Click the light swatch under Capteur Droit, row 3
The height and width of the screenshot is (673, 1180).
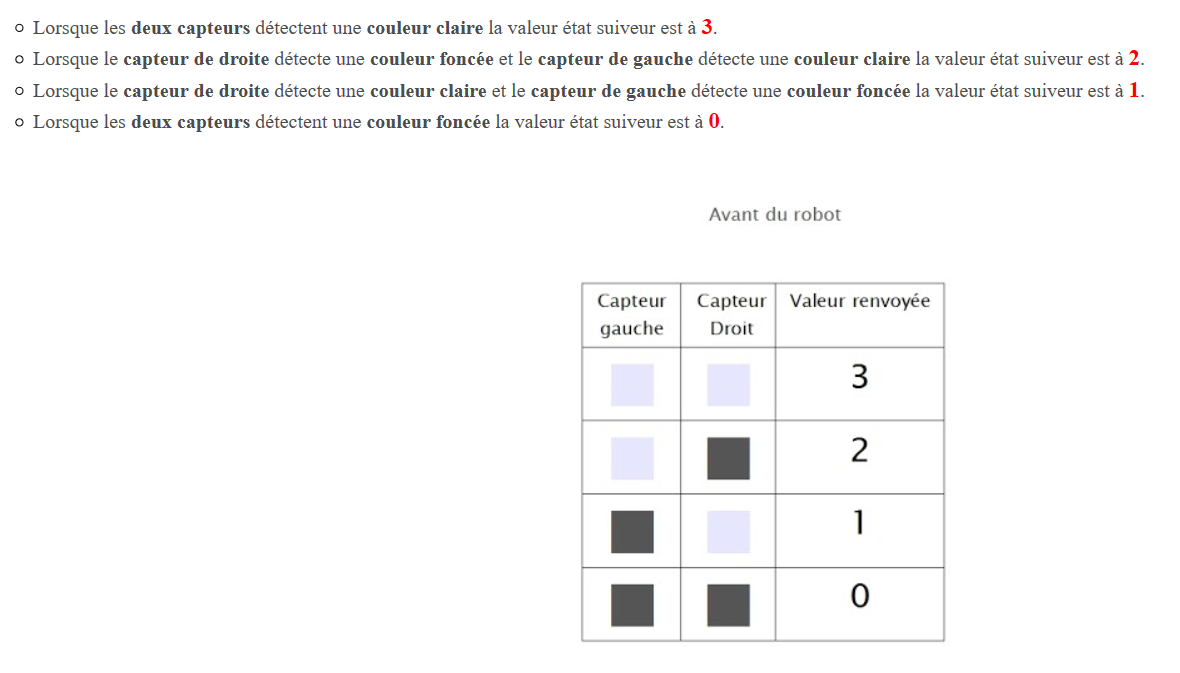(728, 385)
